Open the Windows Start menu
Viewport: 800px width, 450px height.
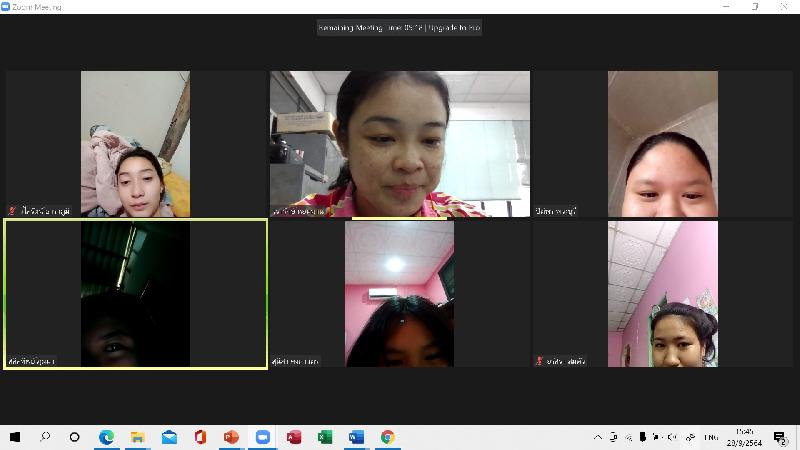pos(14,437)
